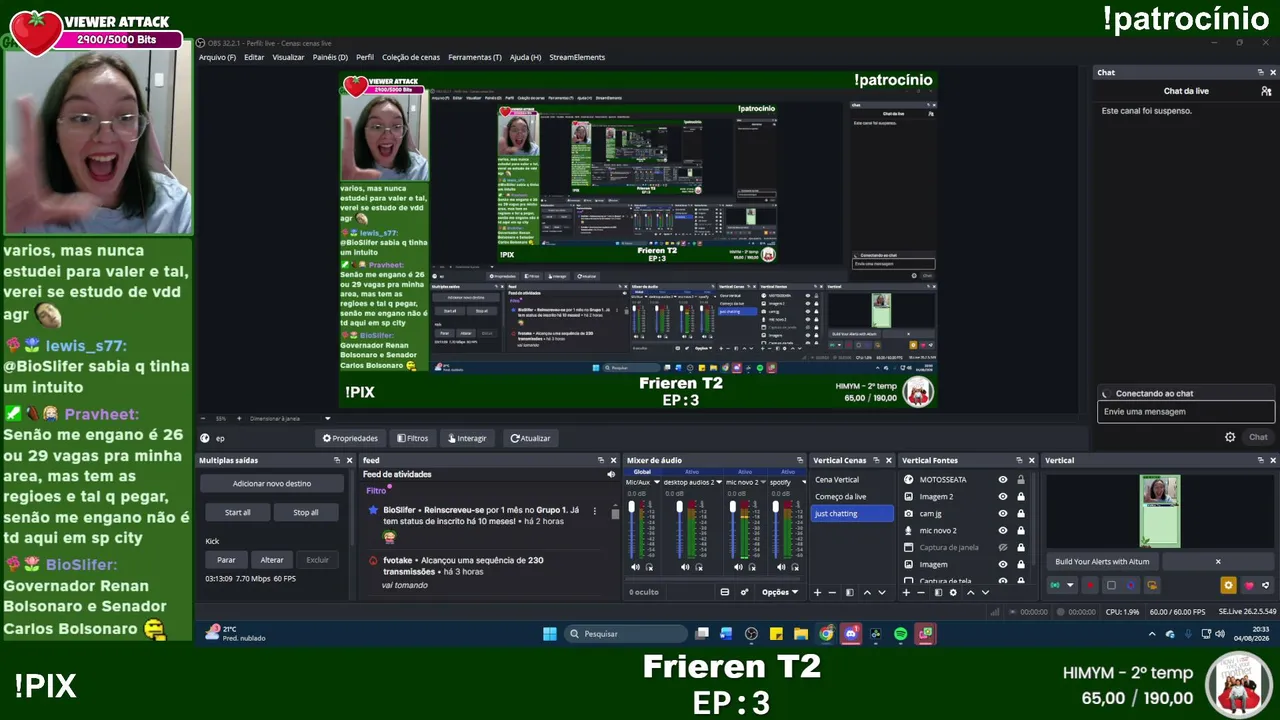Image resolution: width=1280 pixels, height=720 pixels.
Task: Open chat settings gear icon
Action: [x=1230, y=437]
